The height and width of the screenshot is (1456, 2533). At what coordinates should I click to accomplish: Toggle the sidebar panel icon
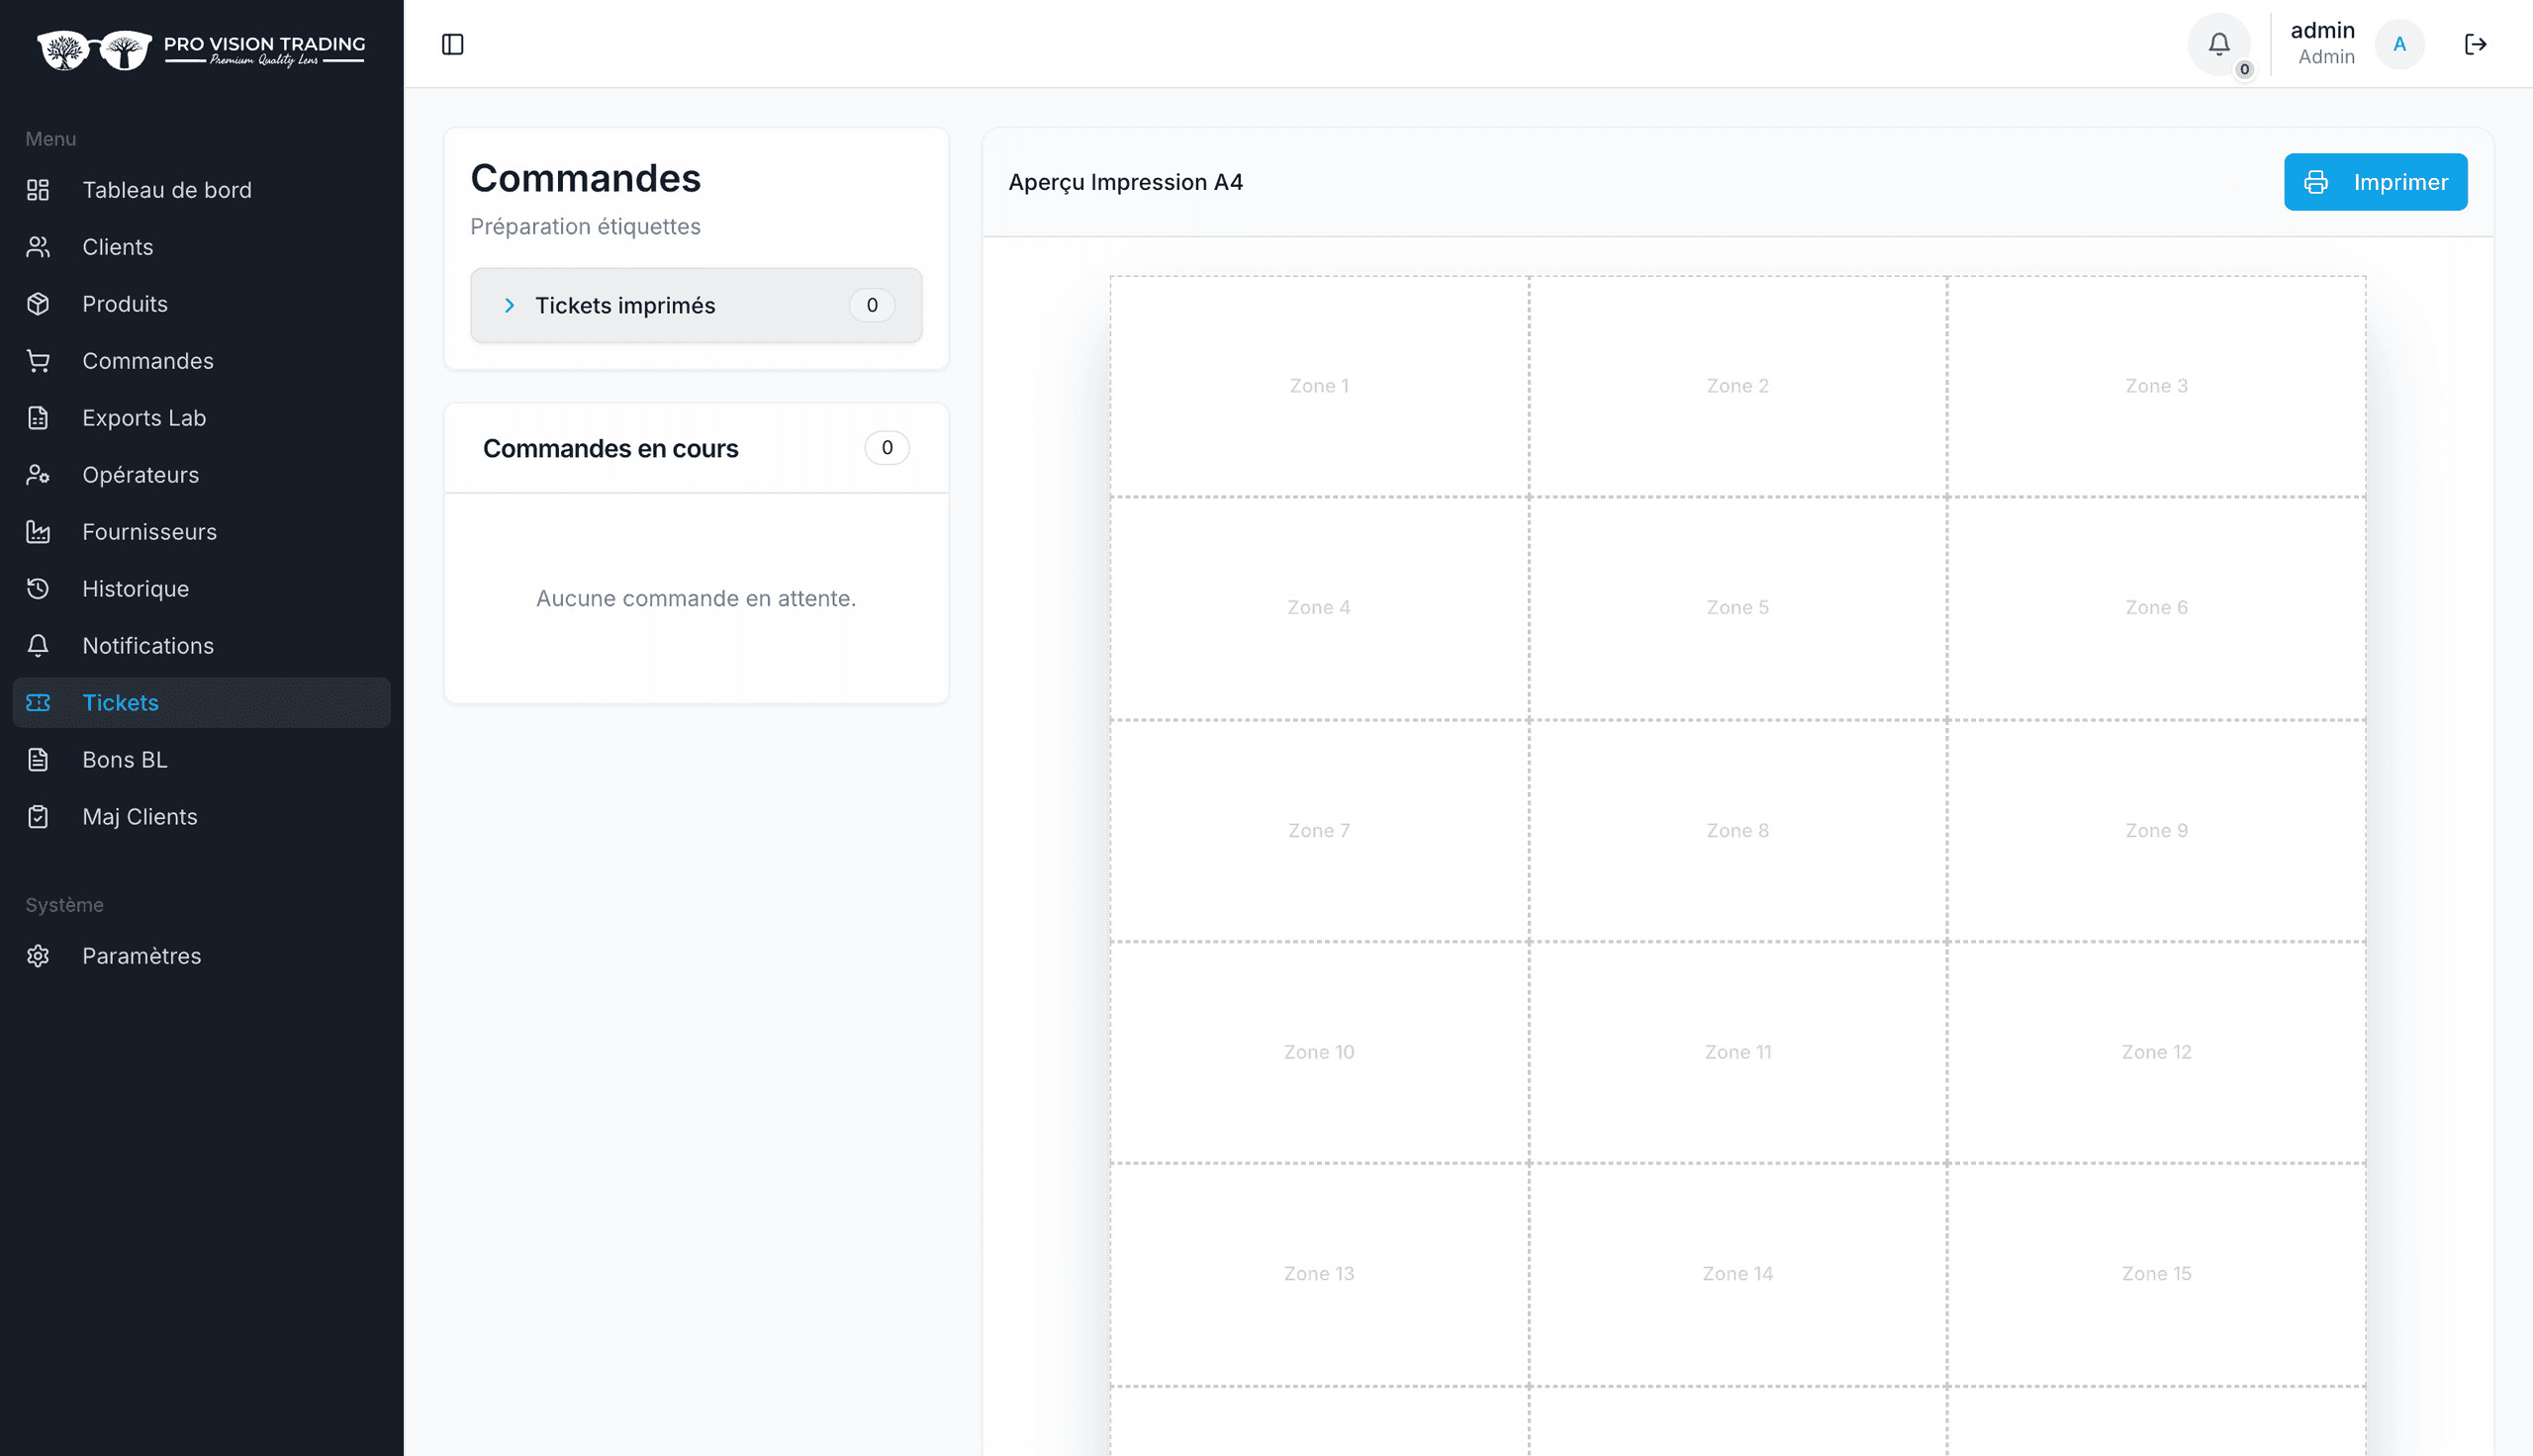pyautogui.click(x=452, y=44)
